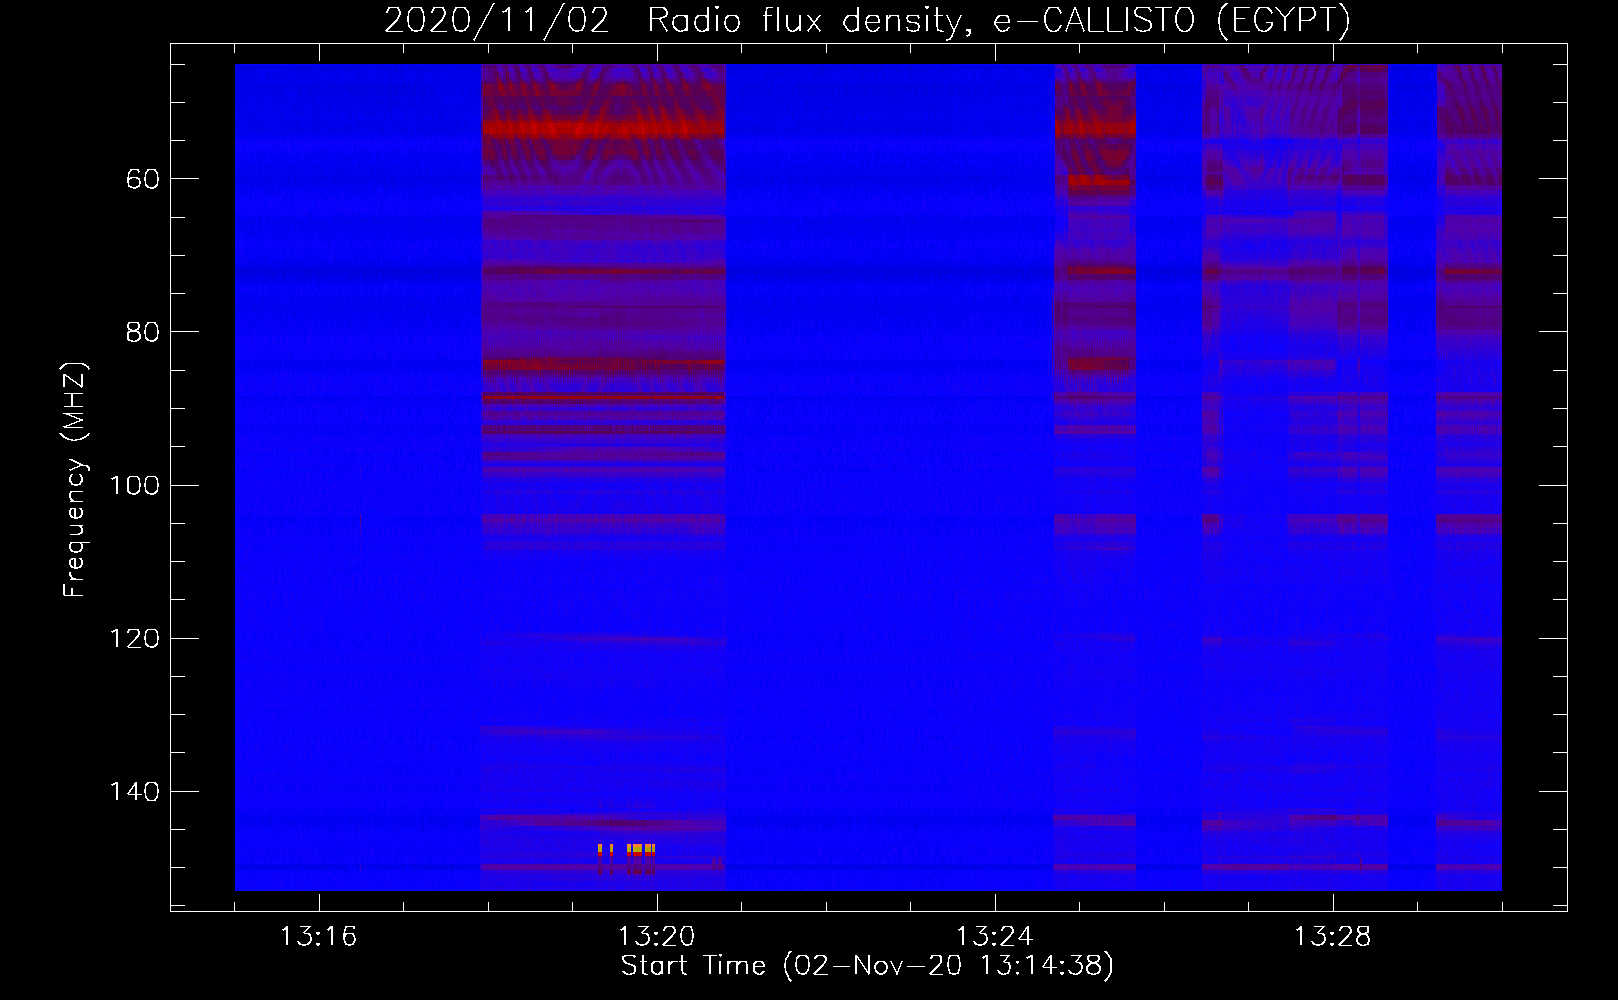Click the 80 frequency tick label

pos(143,332)
